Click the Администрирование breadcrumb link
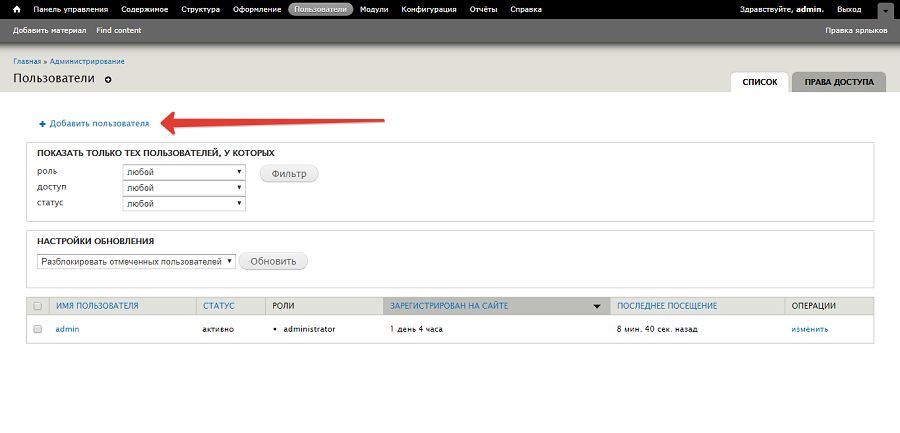This screenshot has height=433, width=900. click(x=87, y=61)
